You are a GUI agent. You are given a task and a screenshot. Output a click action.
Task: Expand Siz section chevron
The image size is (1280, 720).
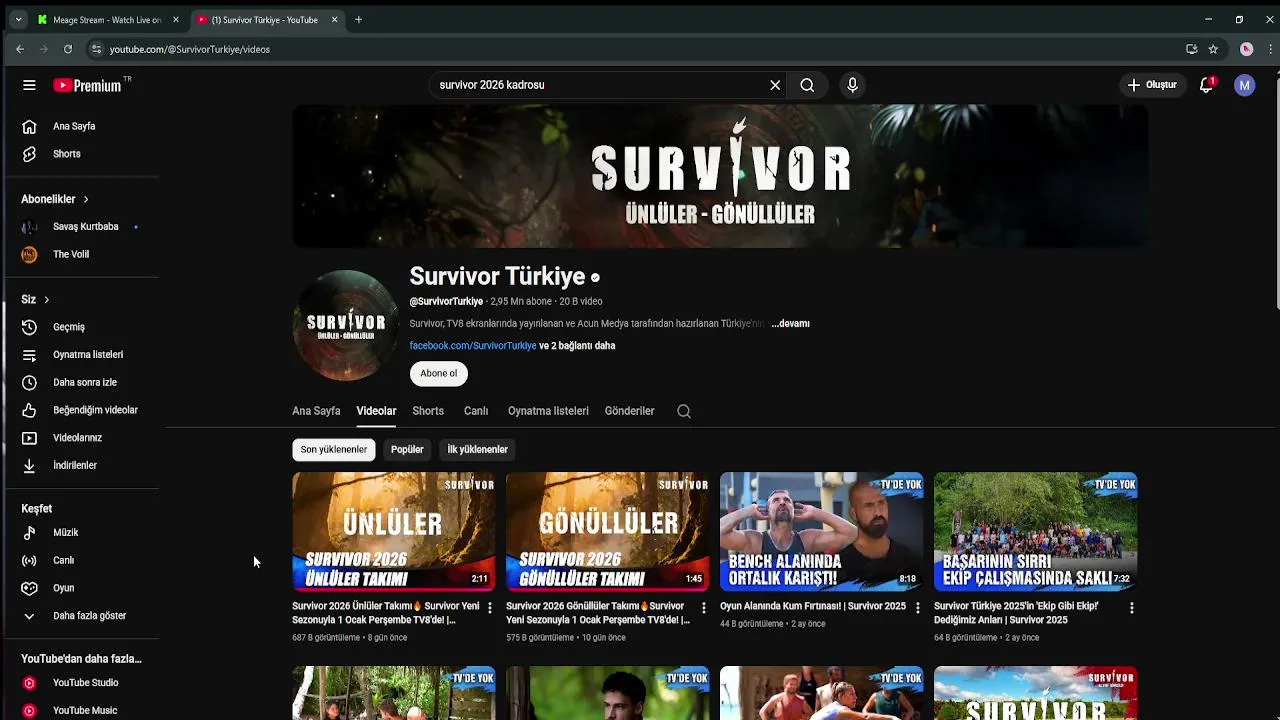tap(46, 300)
